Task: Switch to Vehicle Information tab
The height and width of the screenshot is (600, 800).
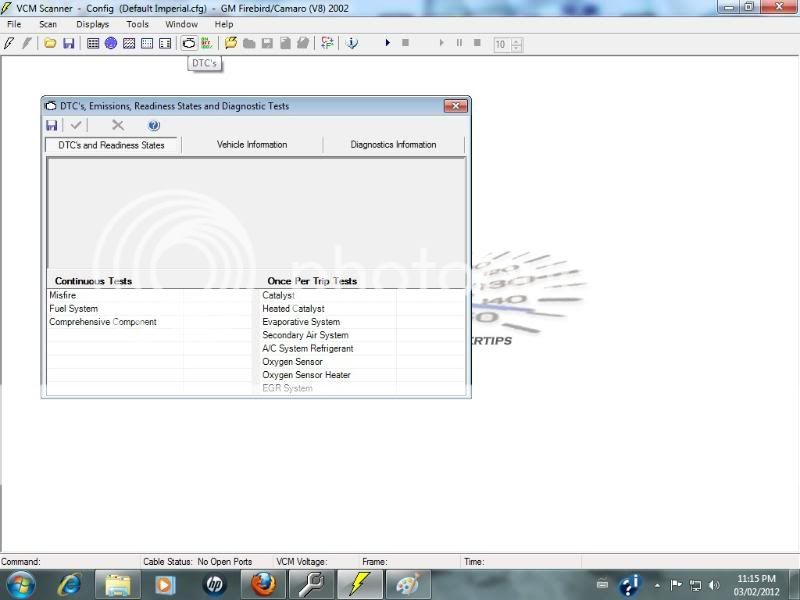Action: click(252, 145)
